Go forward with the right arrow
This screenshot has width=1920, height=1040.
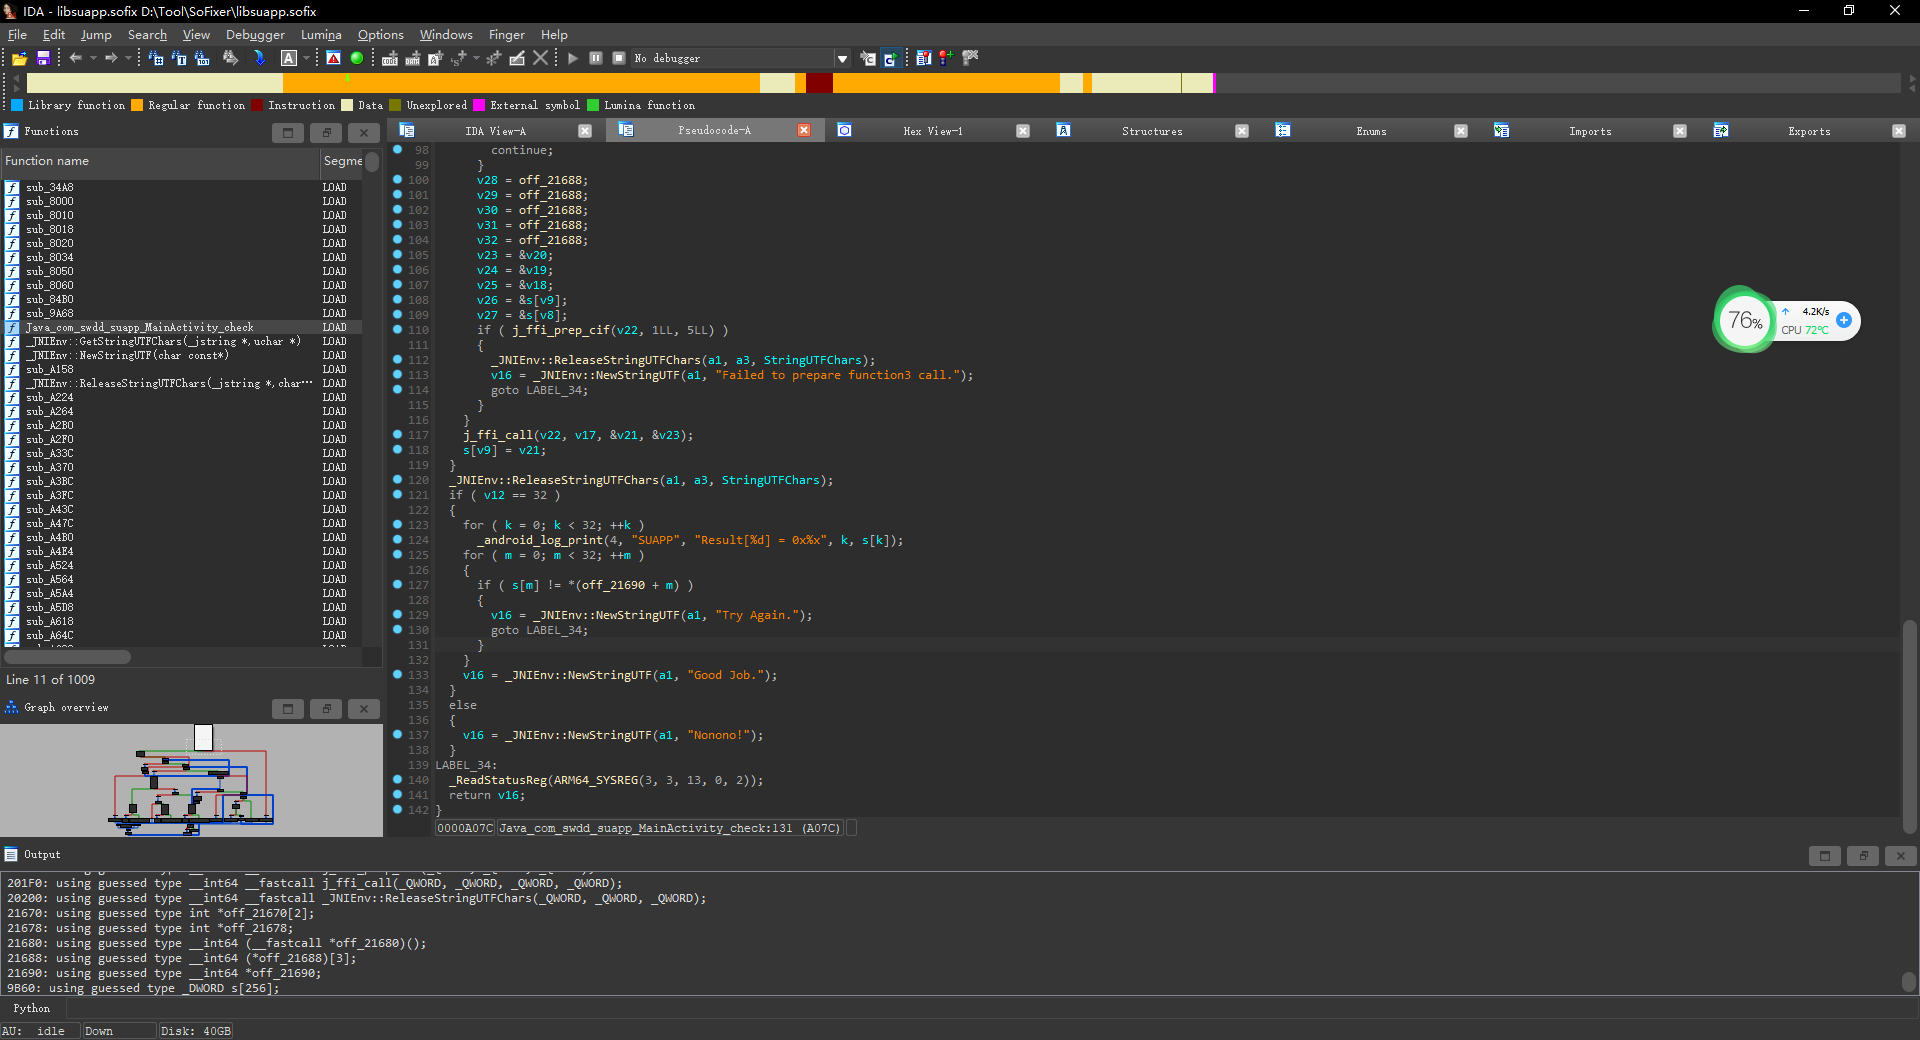point(111,58)
